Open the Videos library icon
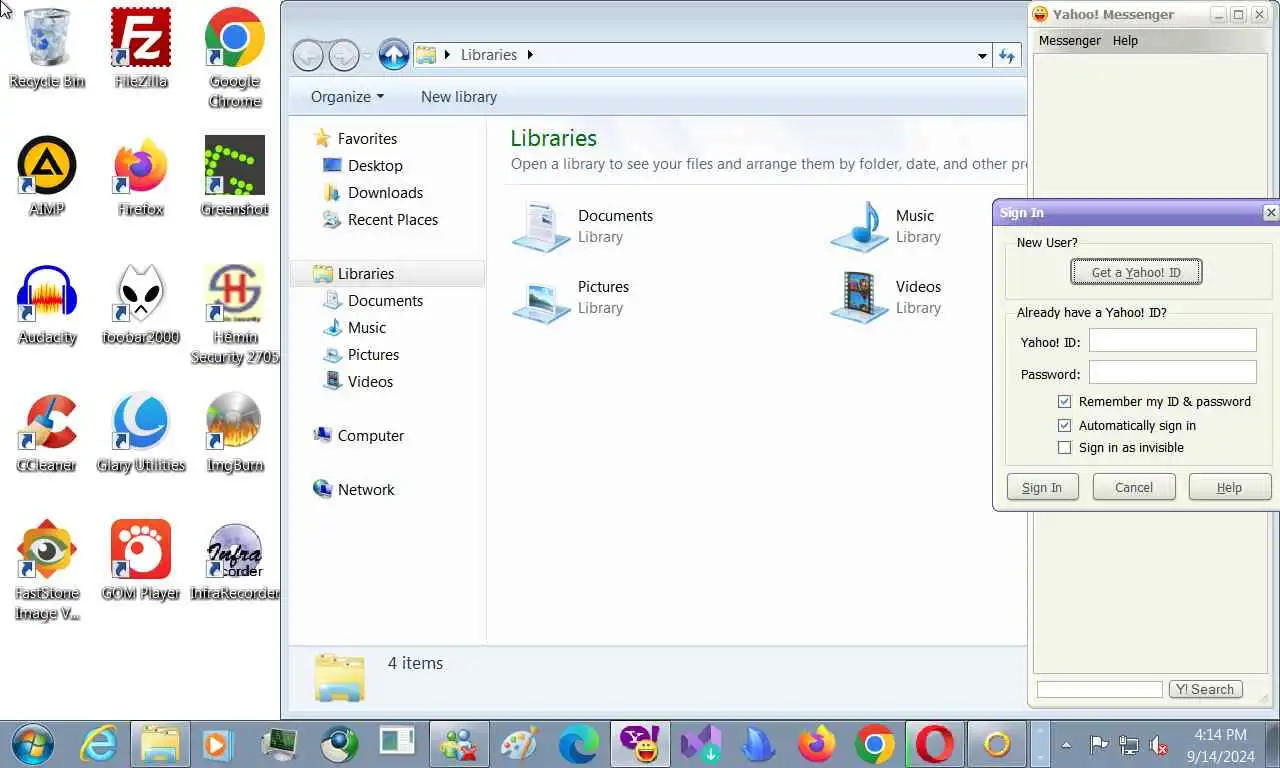Viewport: 1280px width, 768px height. pyautogui.click(x=859, y=297)
